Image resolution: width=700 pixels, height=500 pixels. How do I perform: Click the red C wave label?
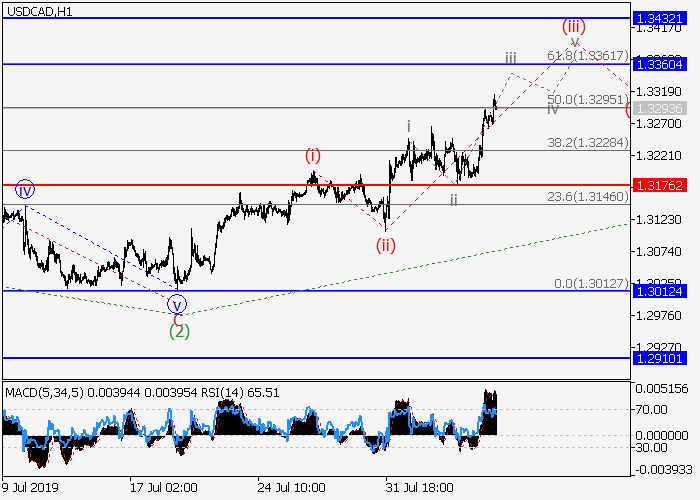(177, 318)
